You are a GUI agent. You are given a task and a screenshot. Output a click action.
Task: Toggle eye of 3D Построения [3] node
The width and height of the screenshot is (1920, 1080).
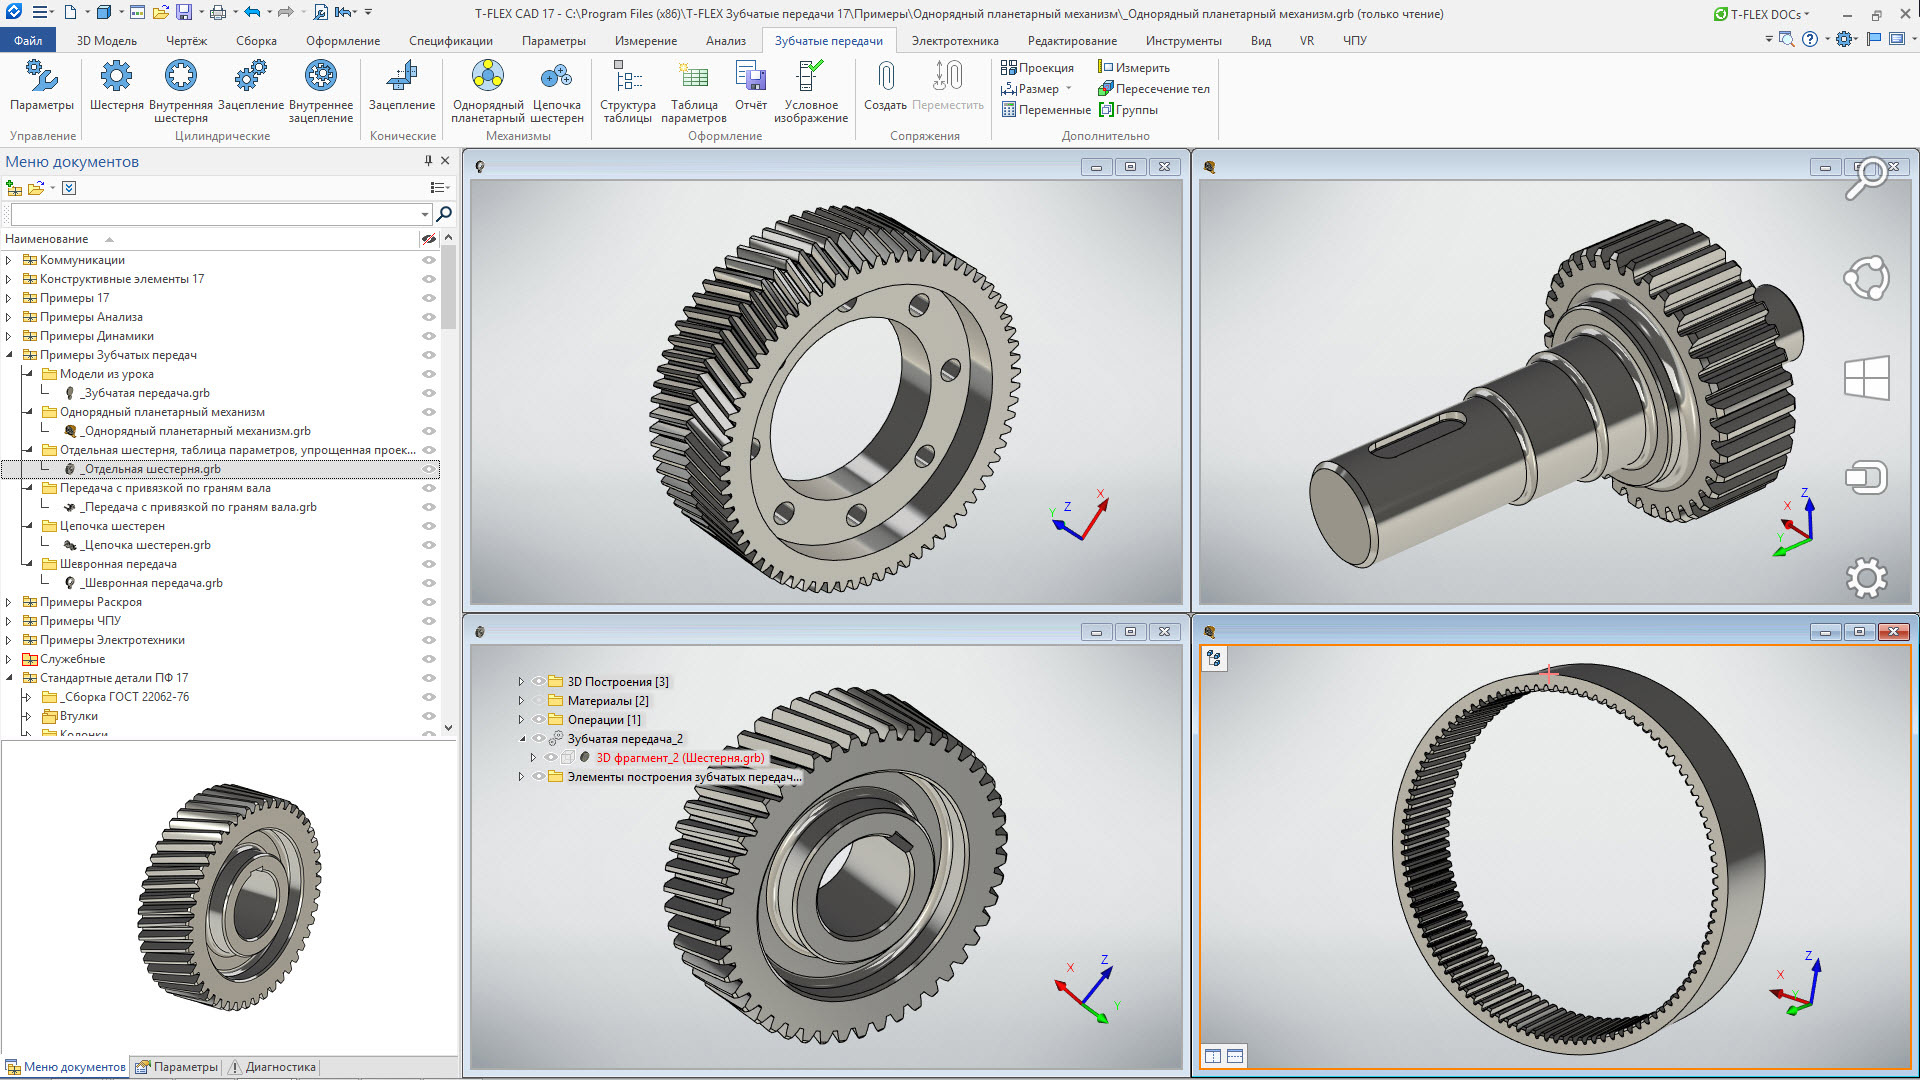click(x=538, y=682)
